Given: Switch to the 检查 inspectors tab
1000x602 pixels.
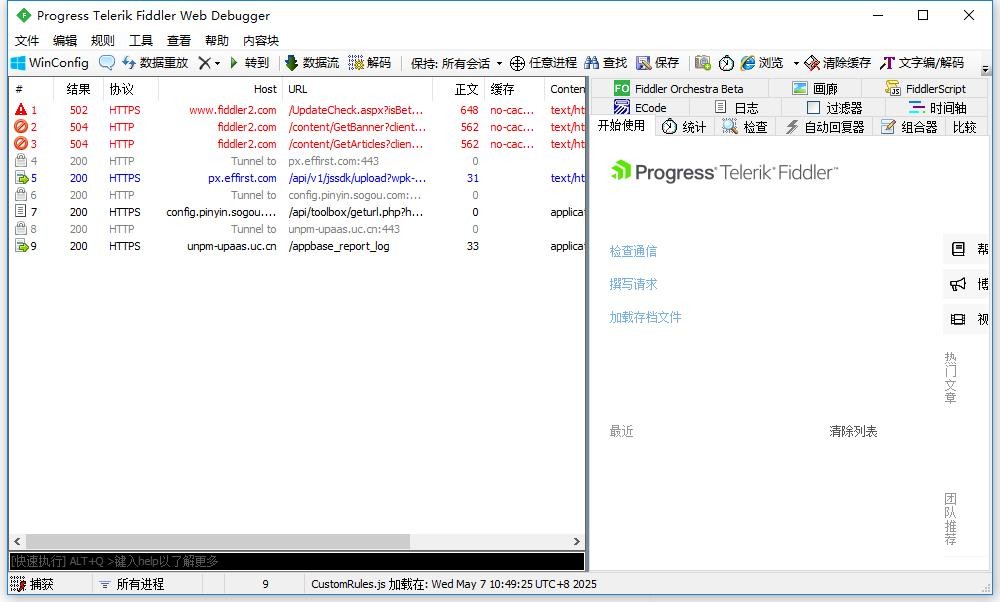Looking at the screenshot, I should tap(745, 127).
